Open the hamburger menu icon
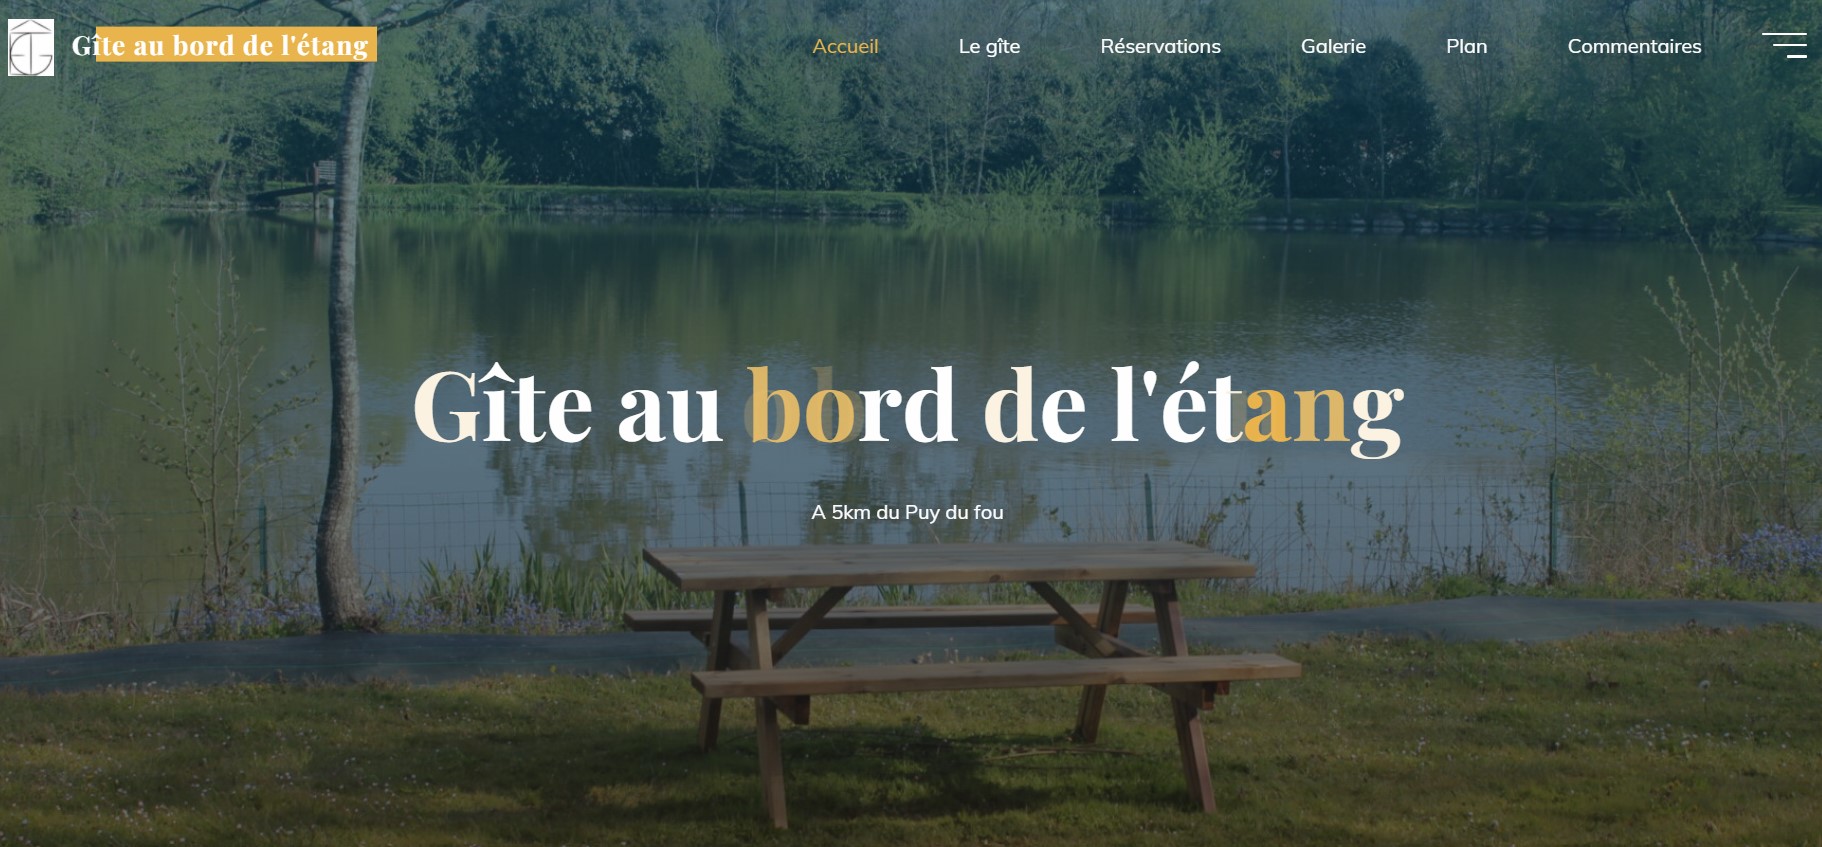Viewport: 1822px width, 847px height. pyautogui.click(x=1784, y=45)
